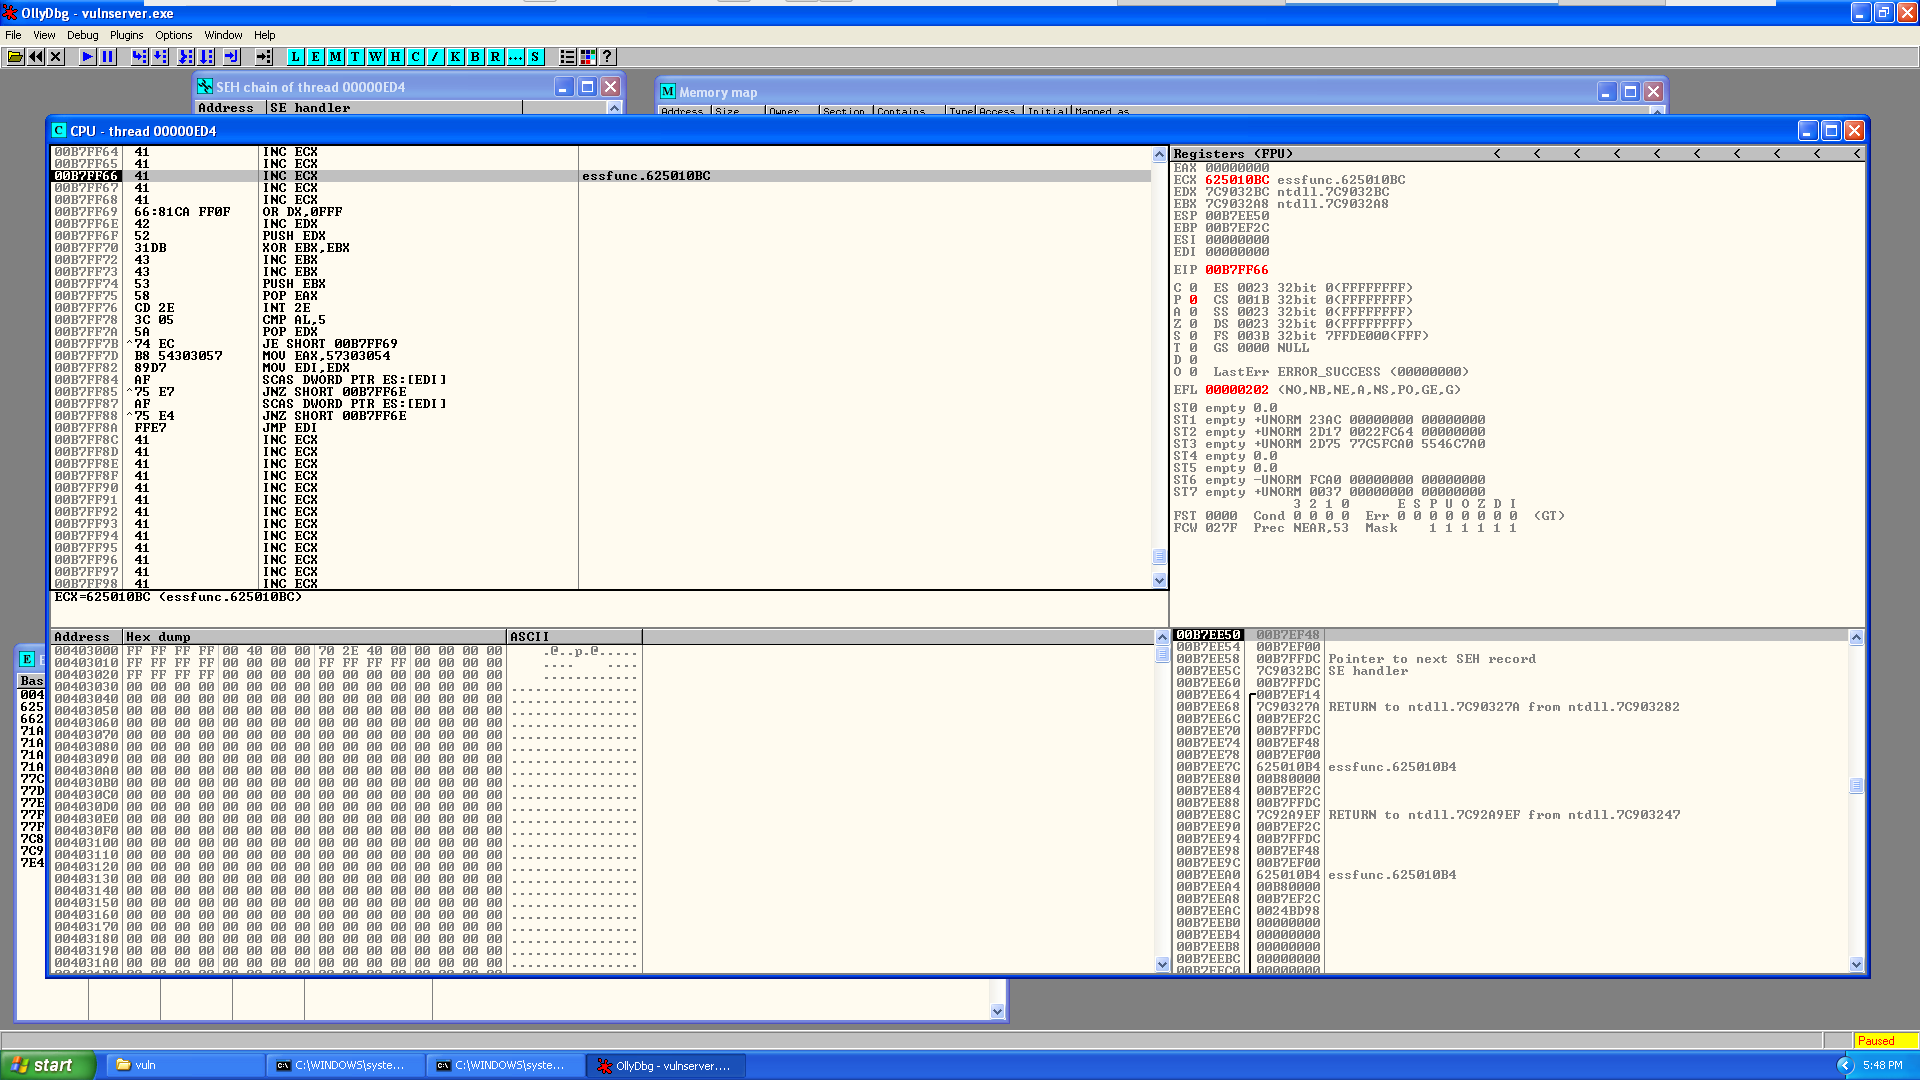Click the Open file folder icon
Screen dimensions: 1920x1080
tap(15, 57)
